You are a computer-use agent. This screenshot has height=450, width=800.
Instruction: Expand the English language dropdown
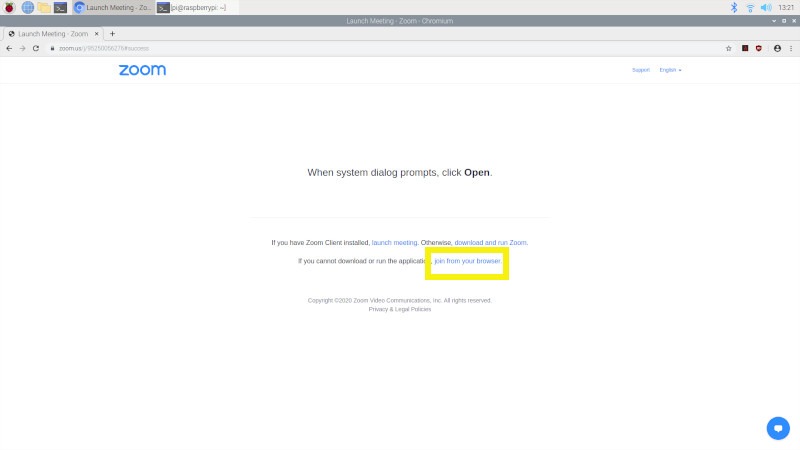pyautogui.click(x=670, y=70)
